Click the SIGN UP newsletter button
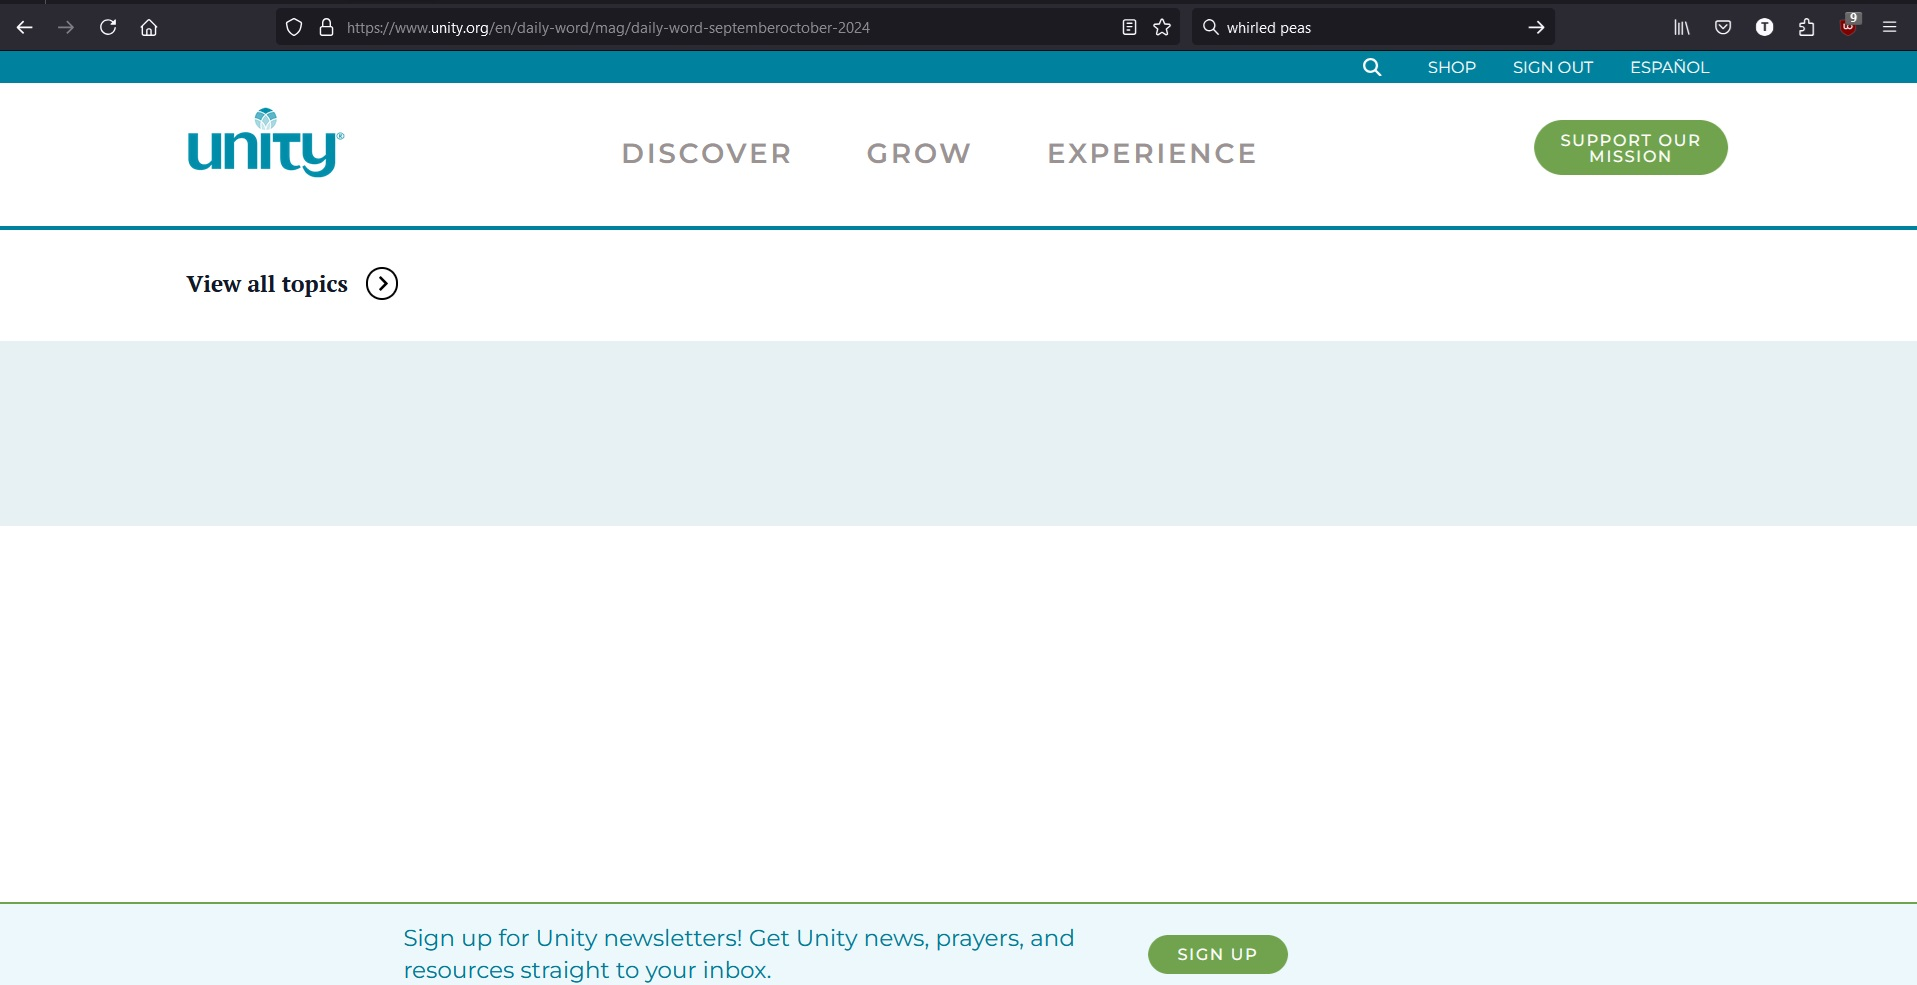The width and height of the screenshot is (1917, 985). (x=1218, y=954)
